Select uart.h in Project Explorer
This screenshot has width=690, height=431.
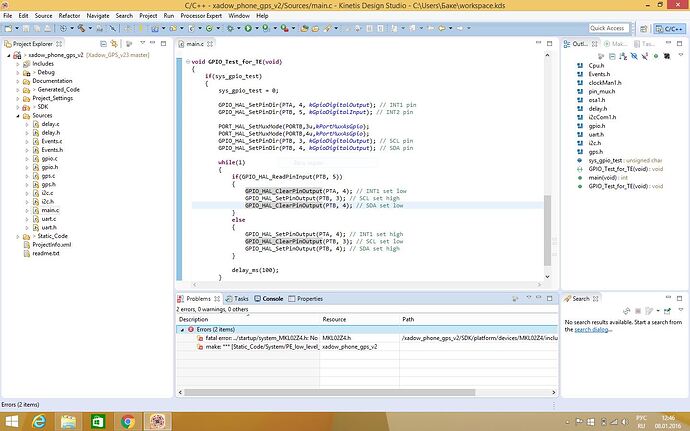(x=45, y=228)
